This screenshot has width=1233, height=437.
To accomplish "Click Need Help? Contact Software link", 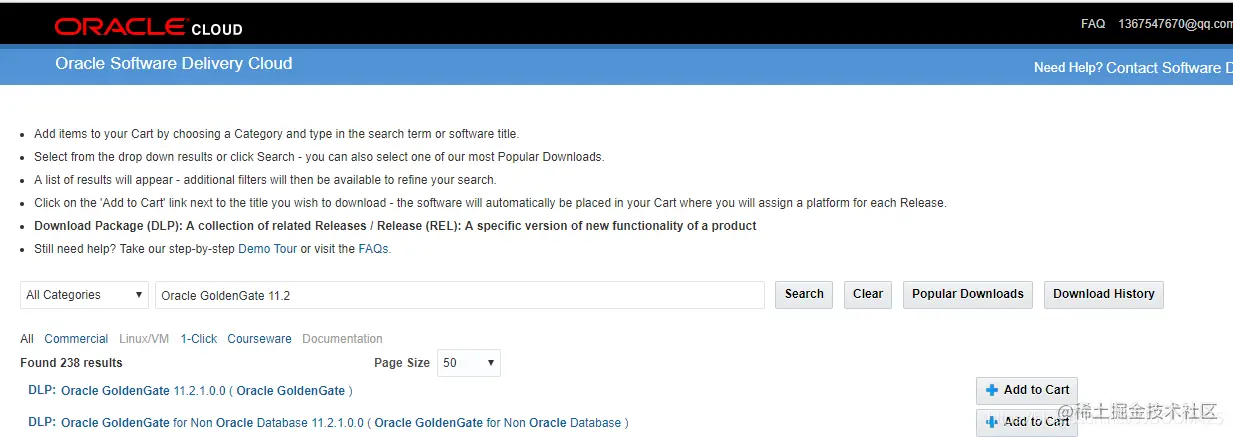I will [x=1133, y=68].
